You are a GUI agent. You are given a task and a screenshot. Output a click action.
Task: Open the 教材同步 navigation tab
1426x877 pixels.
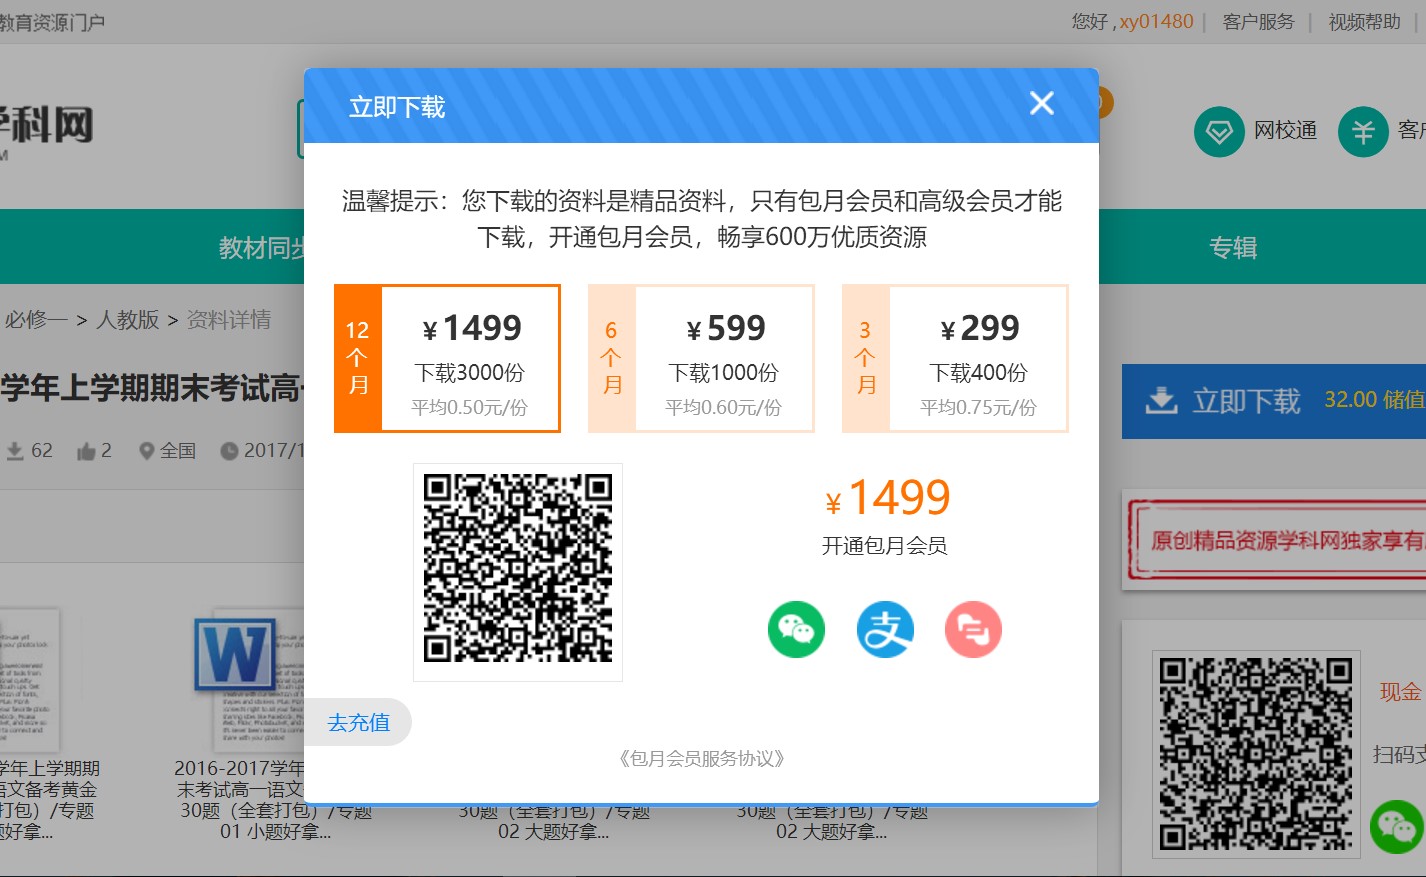262,248
